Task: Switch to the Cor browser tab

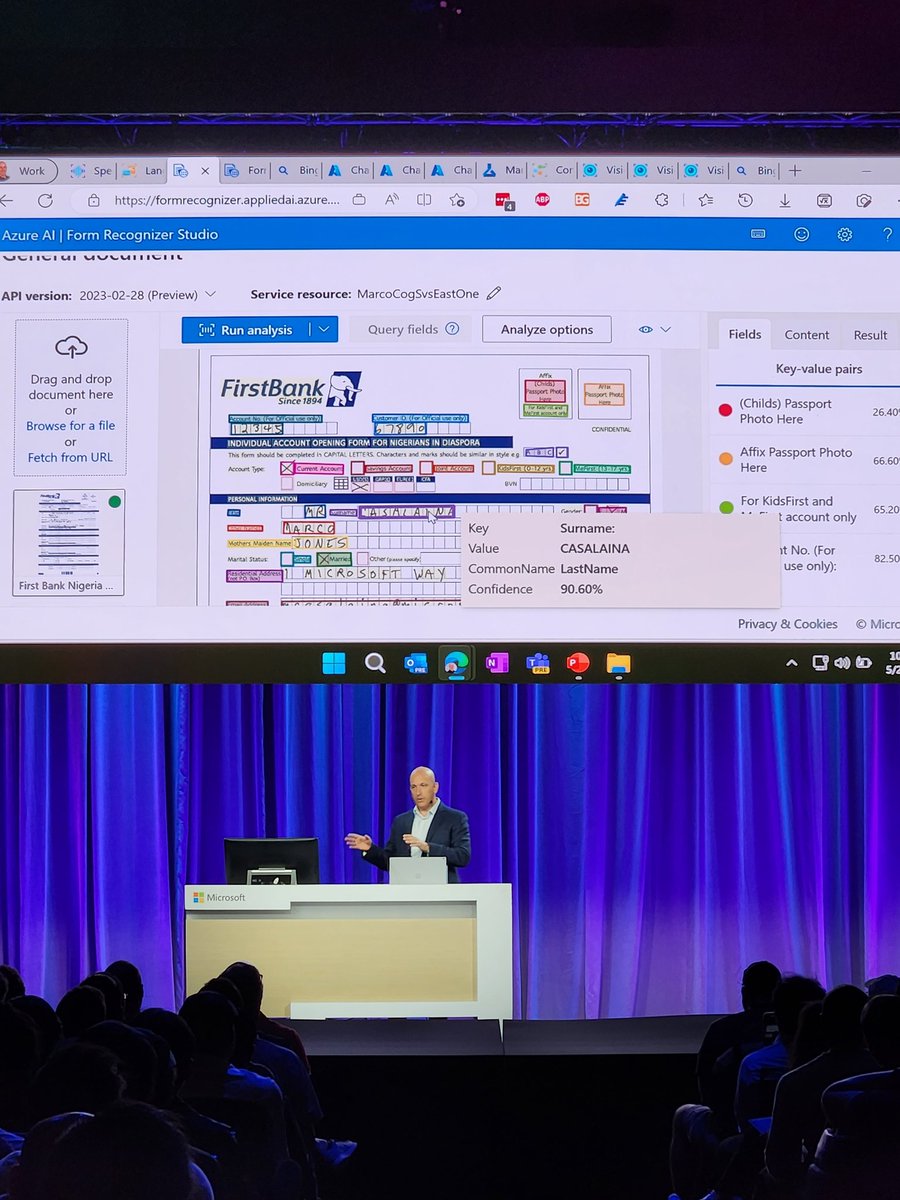Action: (x=553, y=170)
